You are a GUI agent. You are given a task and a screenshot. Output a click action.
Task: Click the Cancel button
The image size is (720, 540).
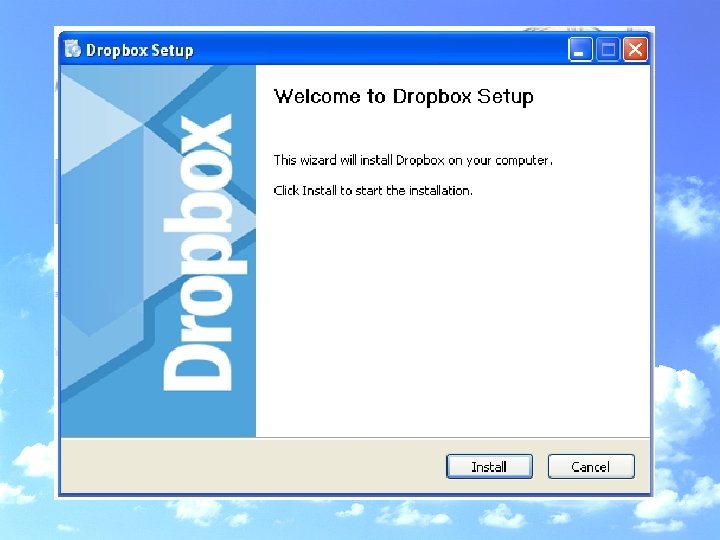(x=591, y=467)
